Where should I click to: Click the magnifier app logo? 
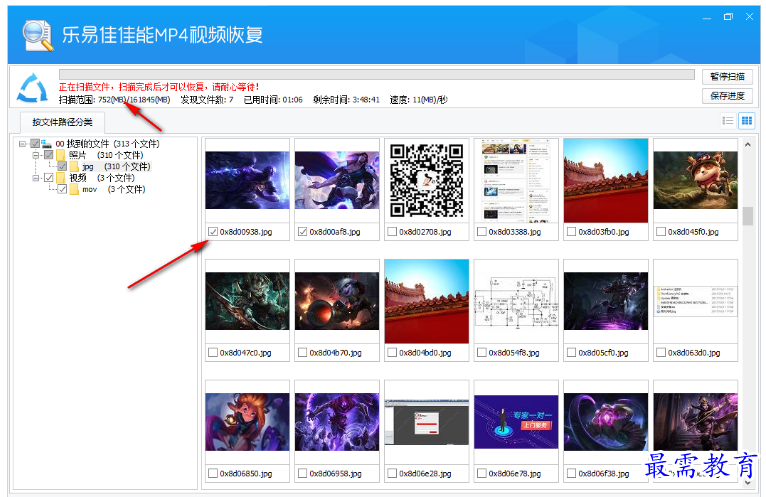coord(38,35)
